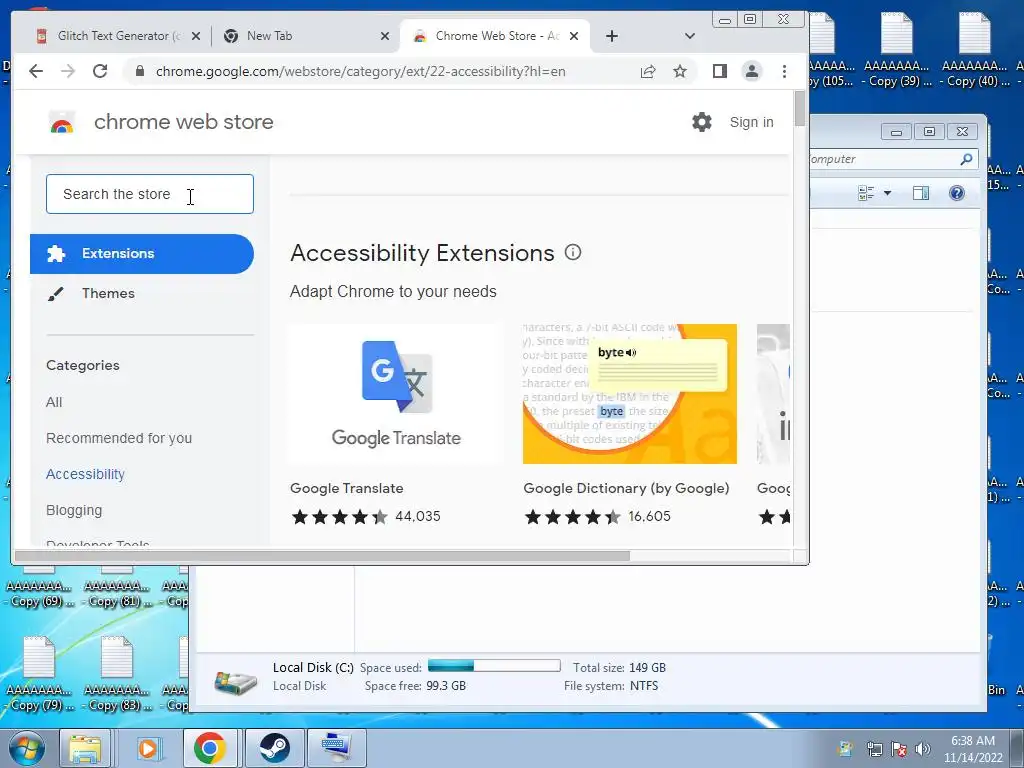Open the Windows Start orb
This screenshot has height=768, width=1024.
click(x=26, y=748)
